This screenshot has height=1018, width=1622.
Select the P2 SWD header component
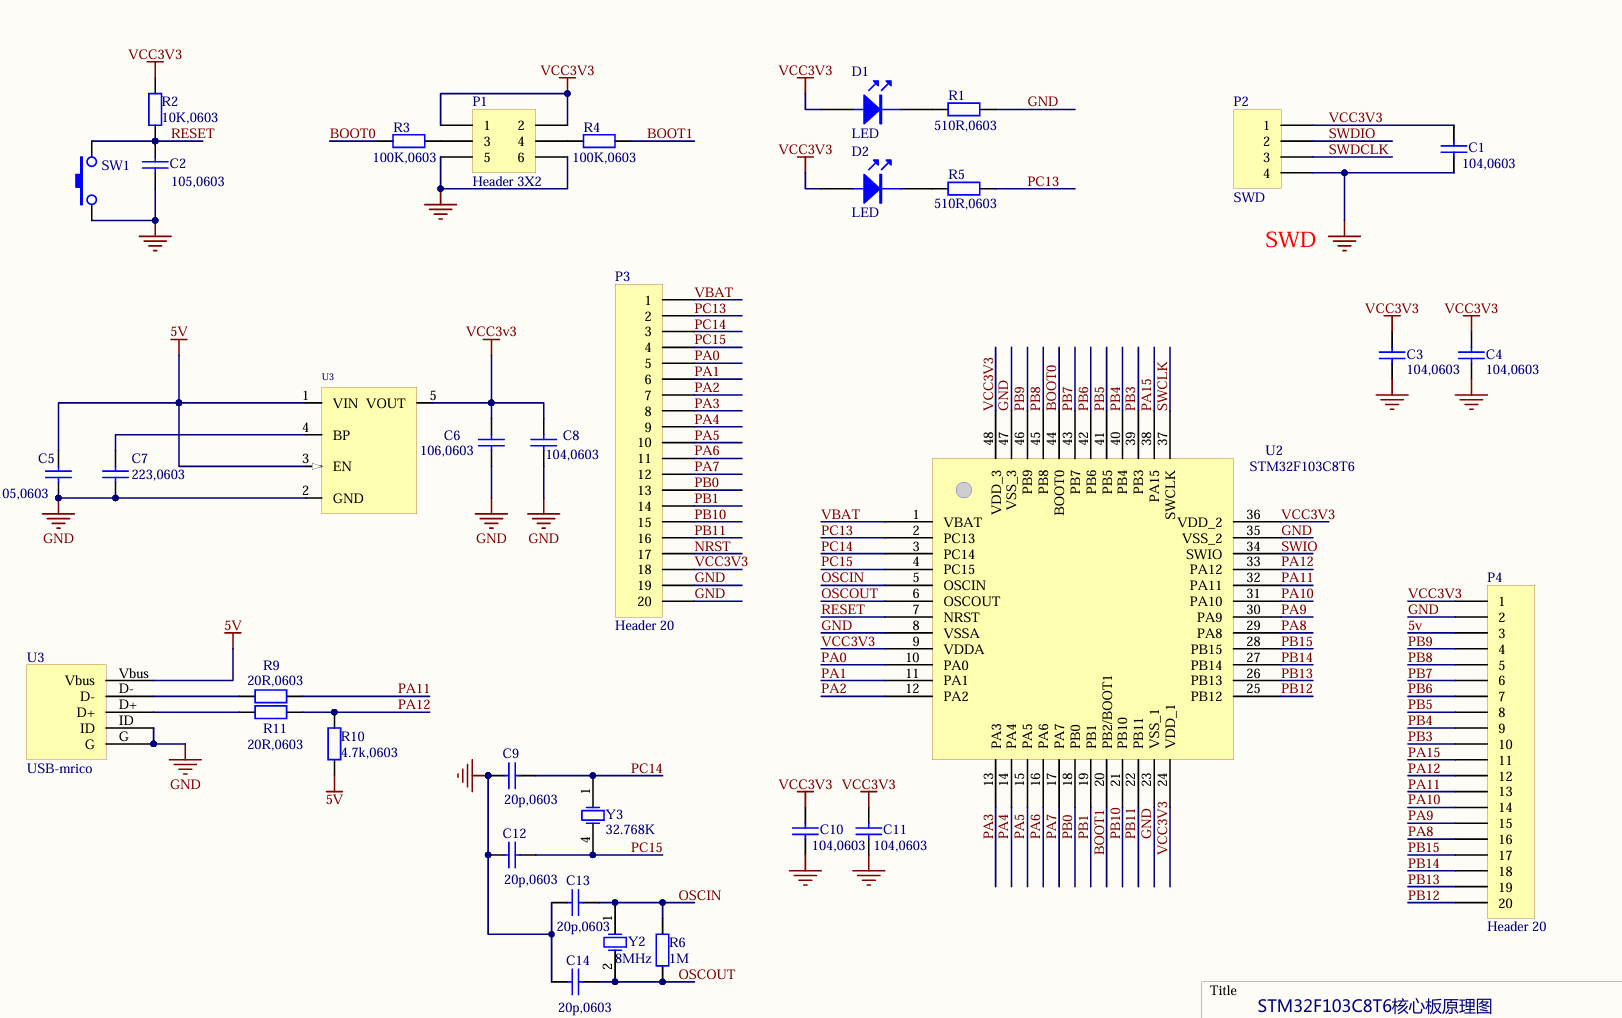click(1257, 149)
